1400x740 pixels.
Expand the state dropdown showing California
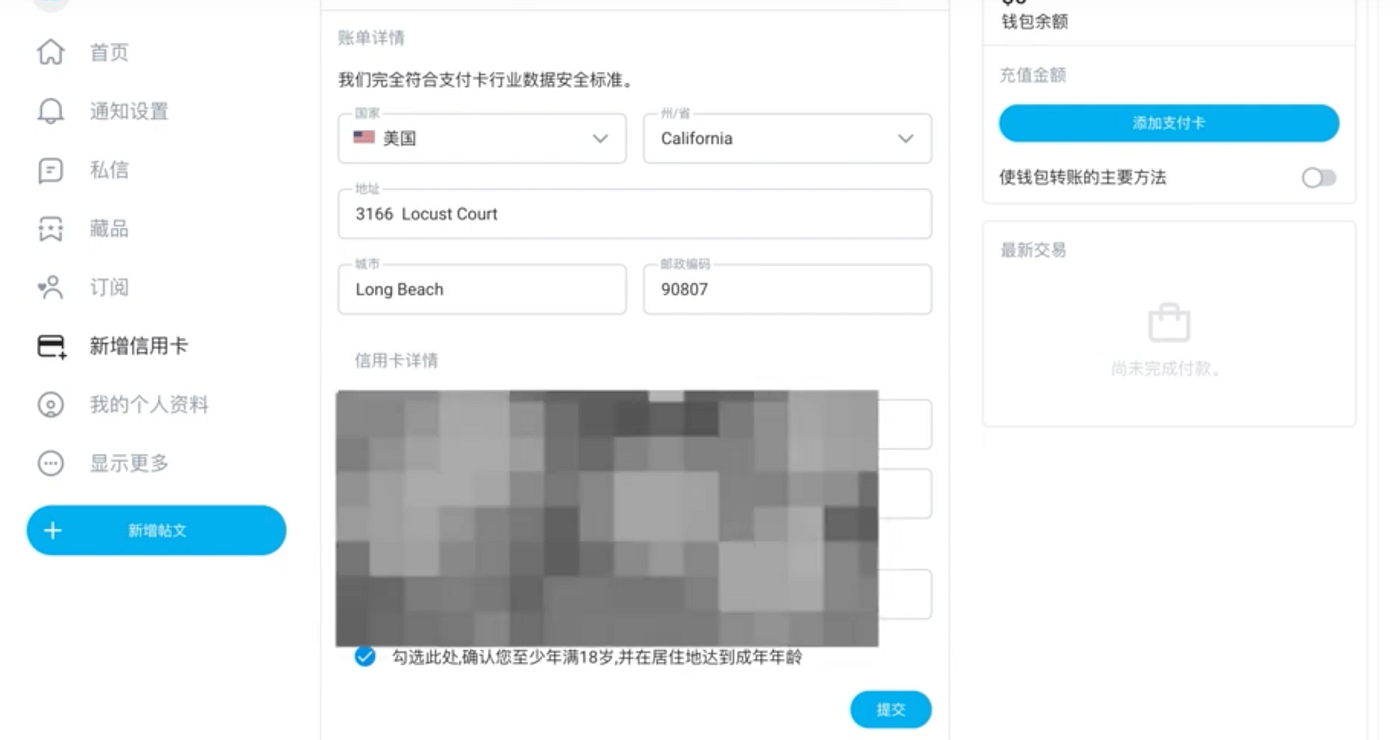787,138
